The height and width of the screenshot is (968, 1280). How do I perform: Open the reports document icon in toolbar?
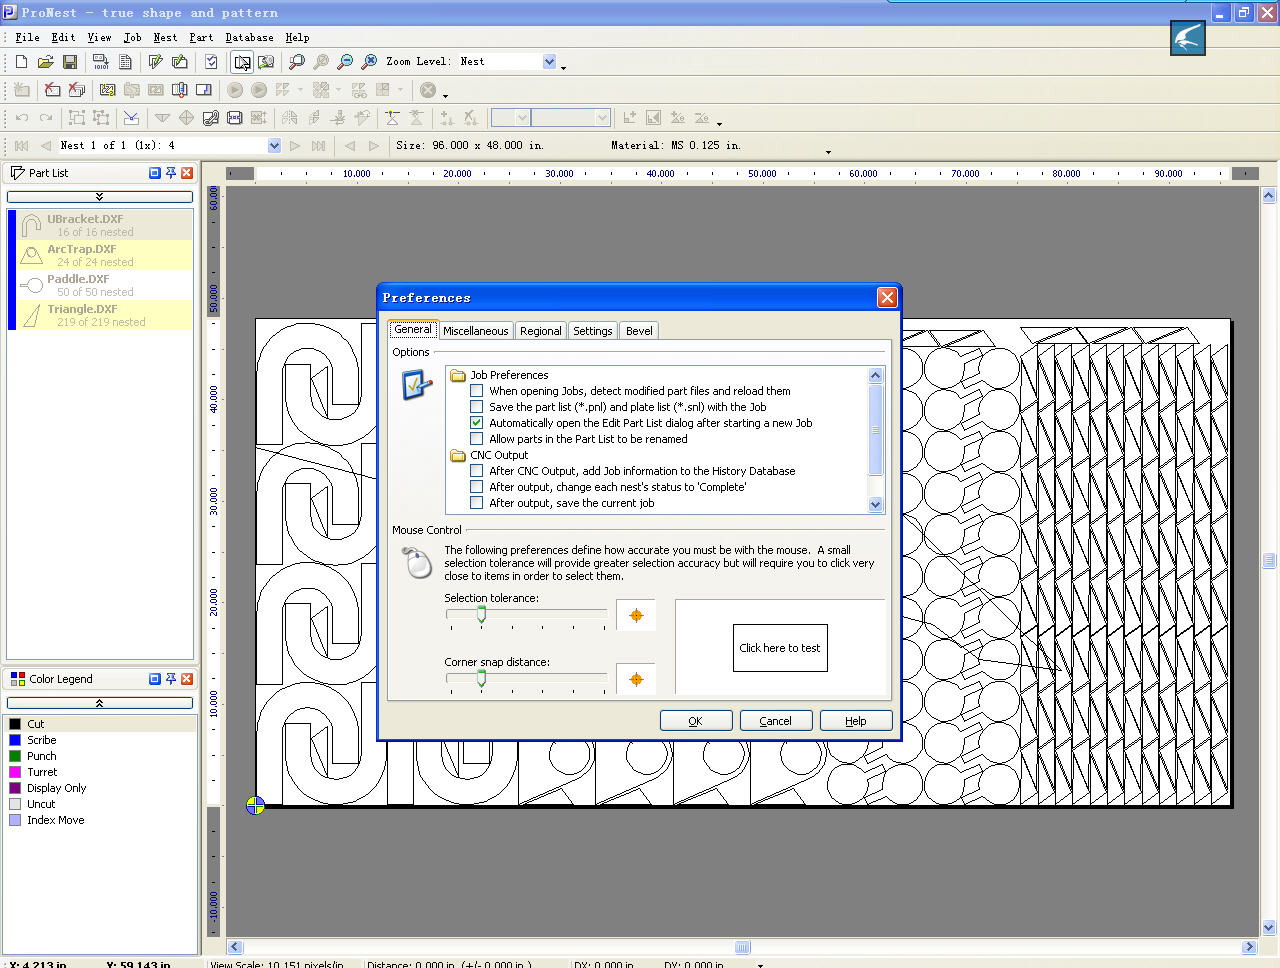pyautogui.click(x=125, y=62)
